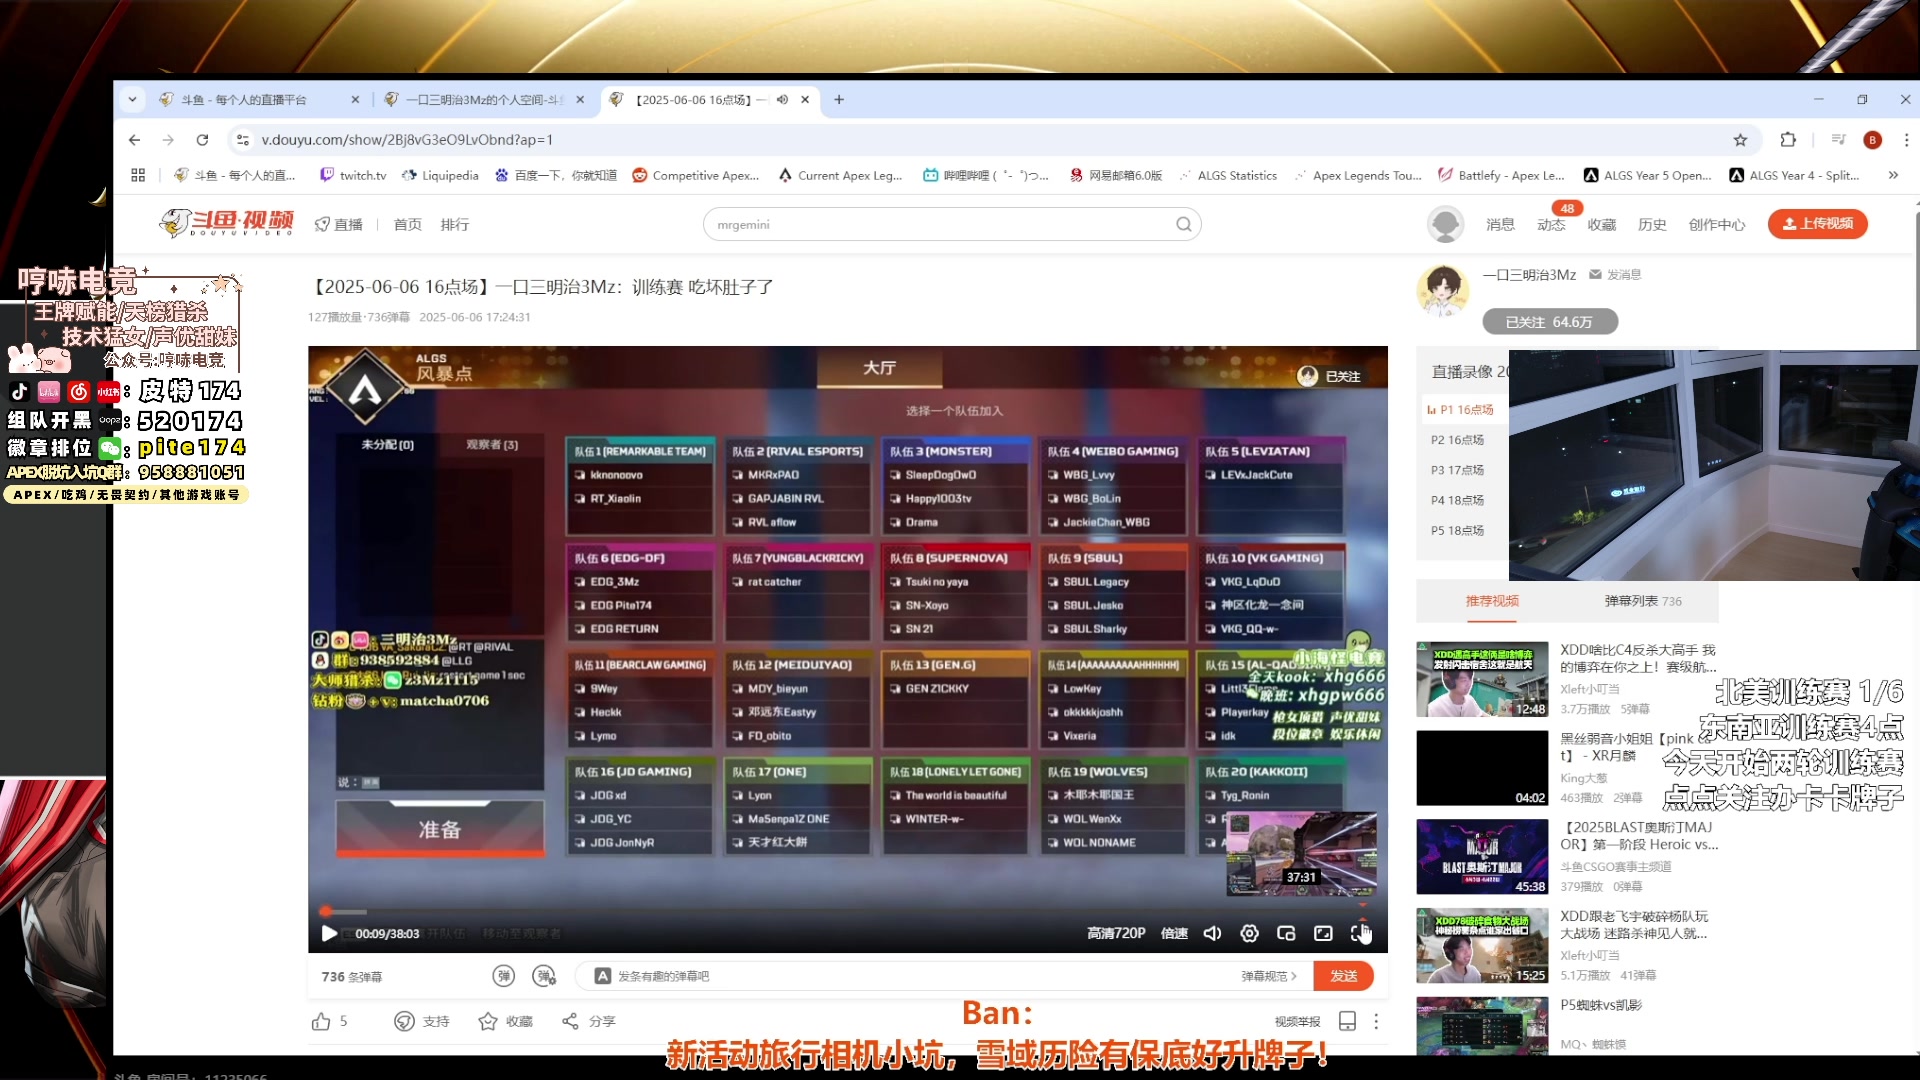Open 收藏 in the top navigation
1920x1080 pixels.
[x=1602, y=224]
